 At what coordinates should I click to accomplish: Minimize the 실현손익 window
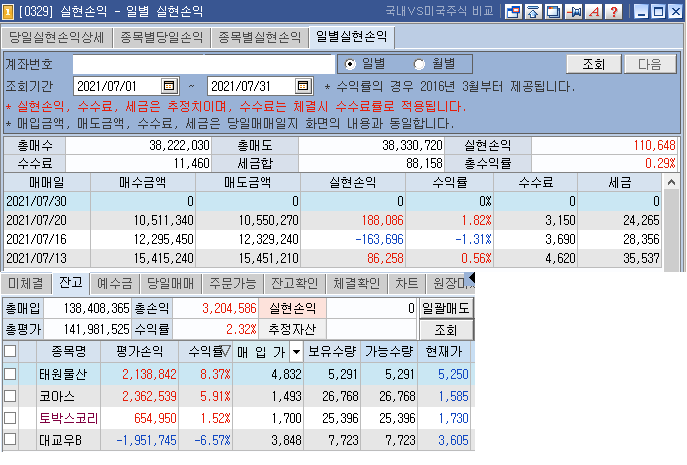tap(641, 11)
